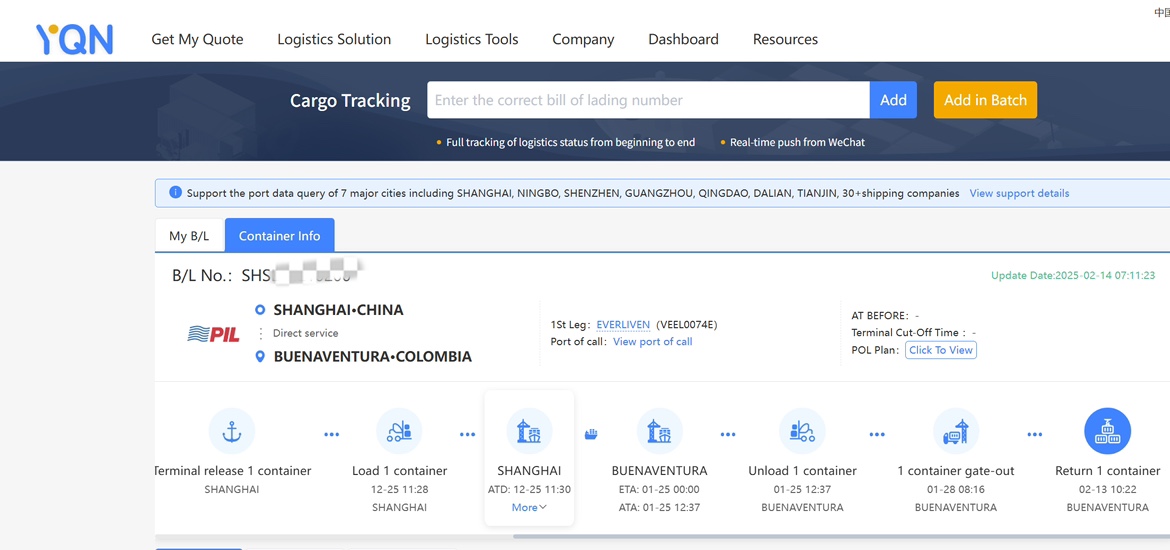Click the AT BEFORE label
The image size is (1170, 550).
pyautogui.click(x=880, y=316)
